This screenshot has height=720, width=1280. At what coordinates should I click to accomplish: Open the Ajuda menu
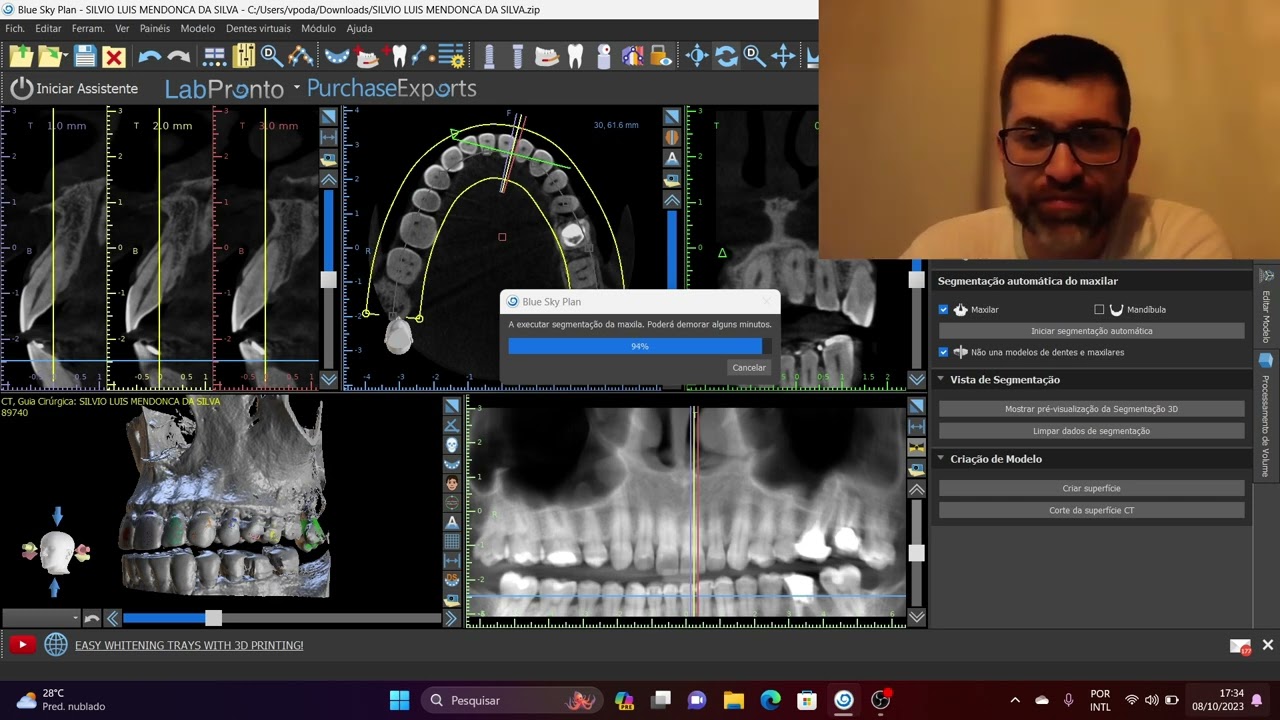coord(359,29)
